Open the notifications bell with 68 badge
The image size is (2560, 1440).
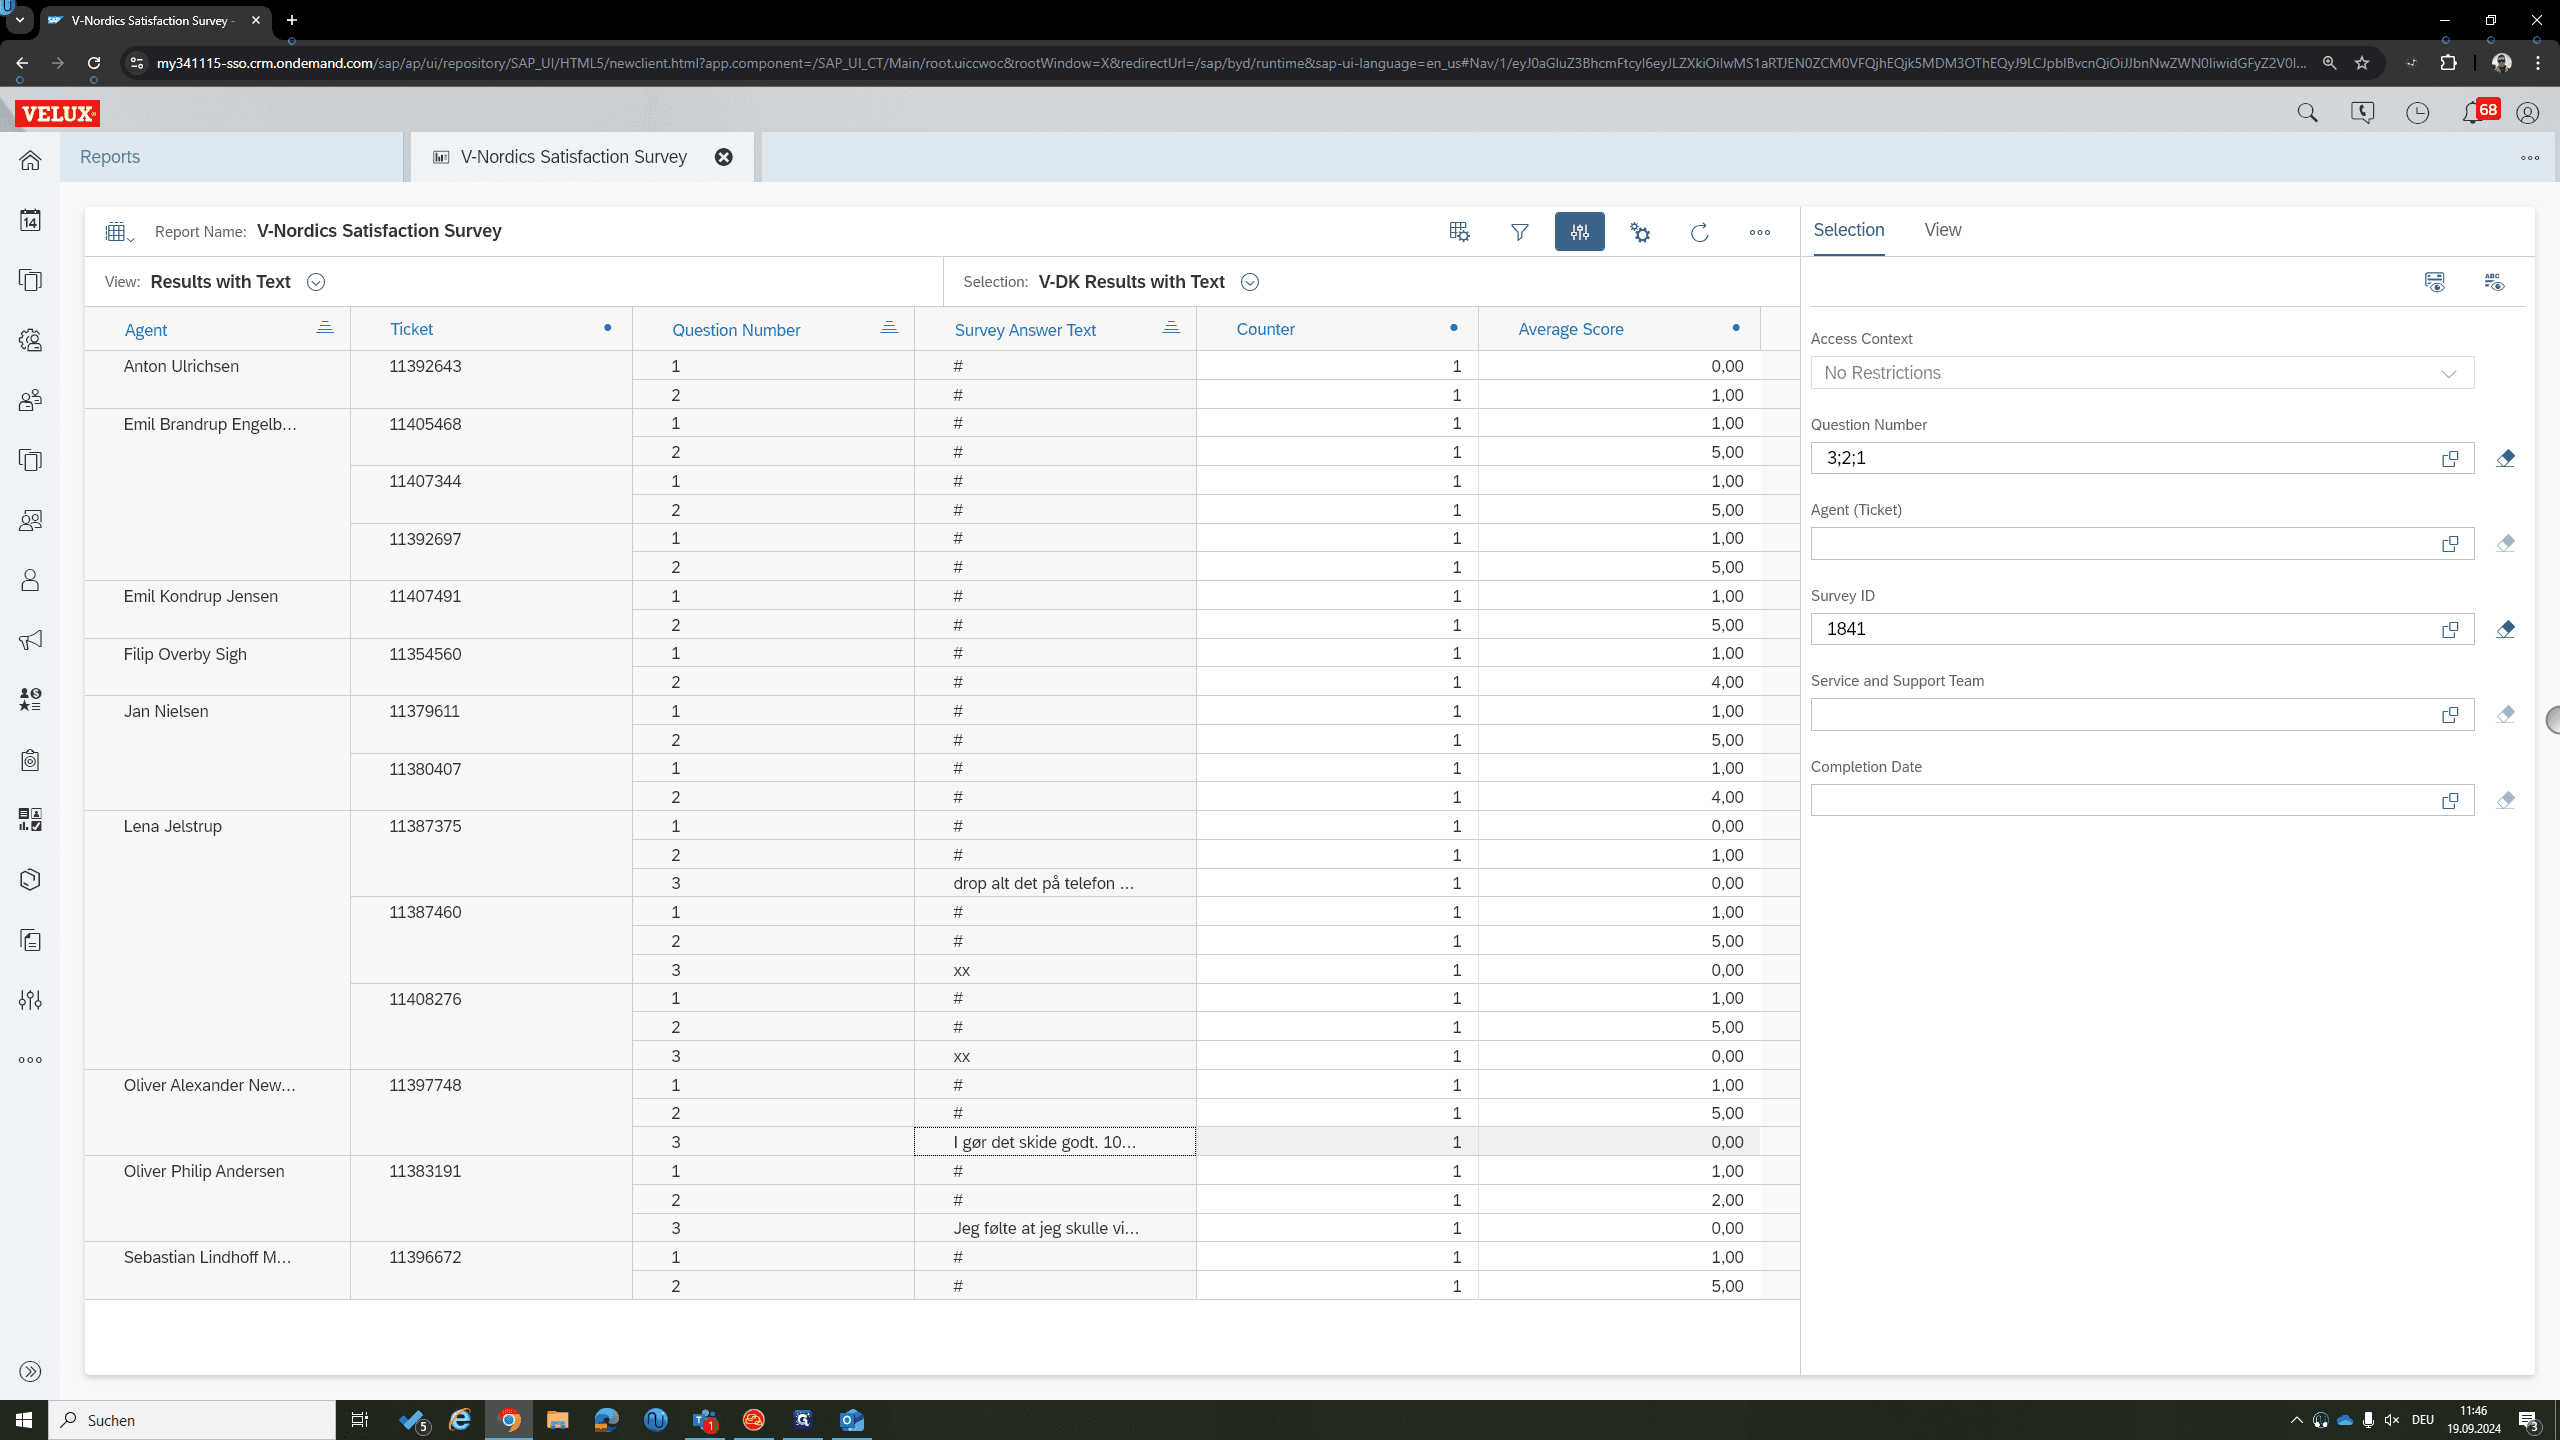point(2474,113)
